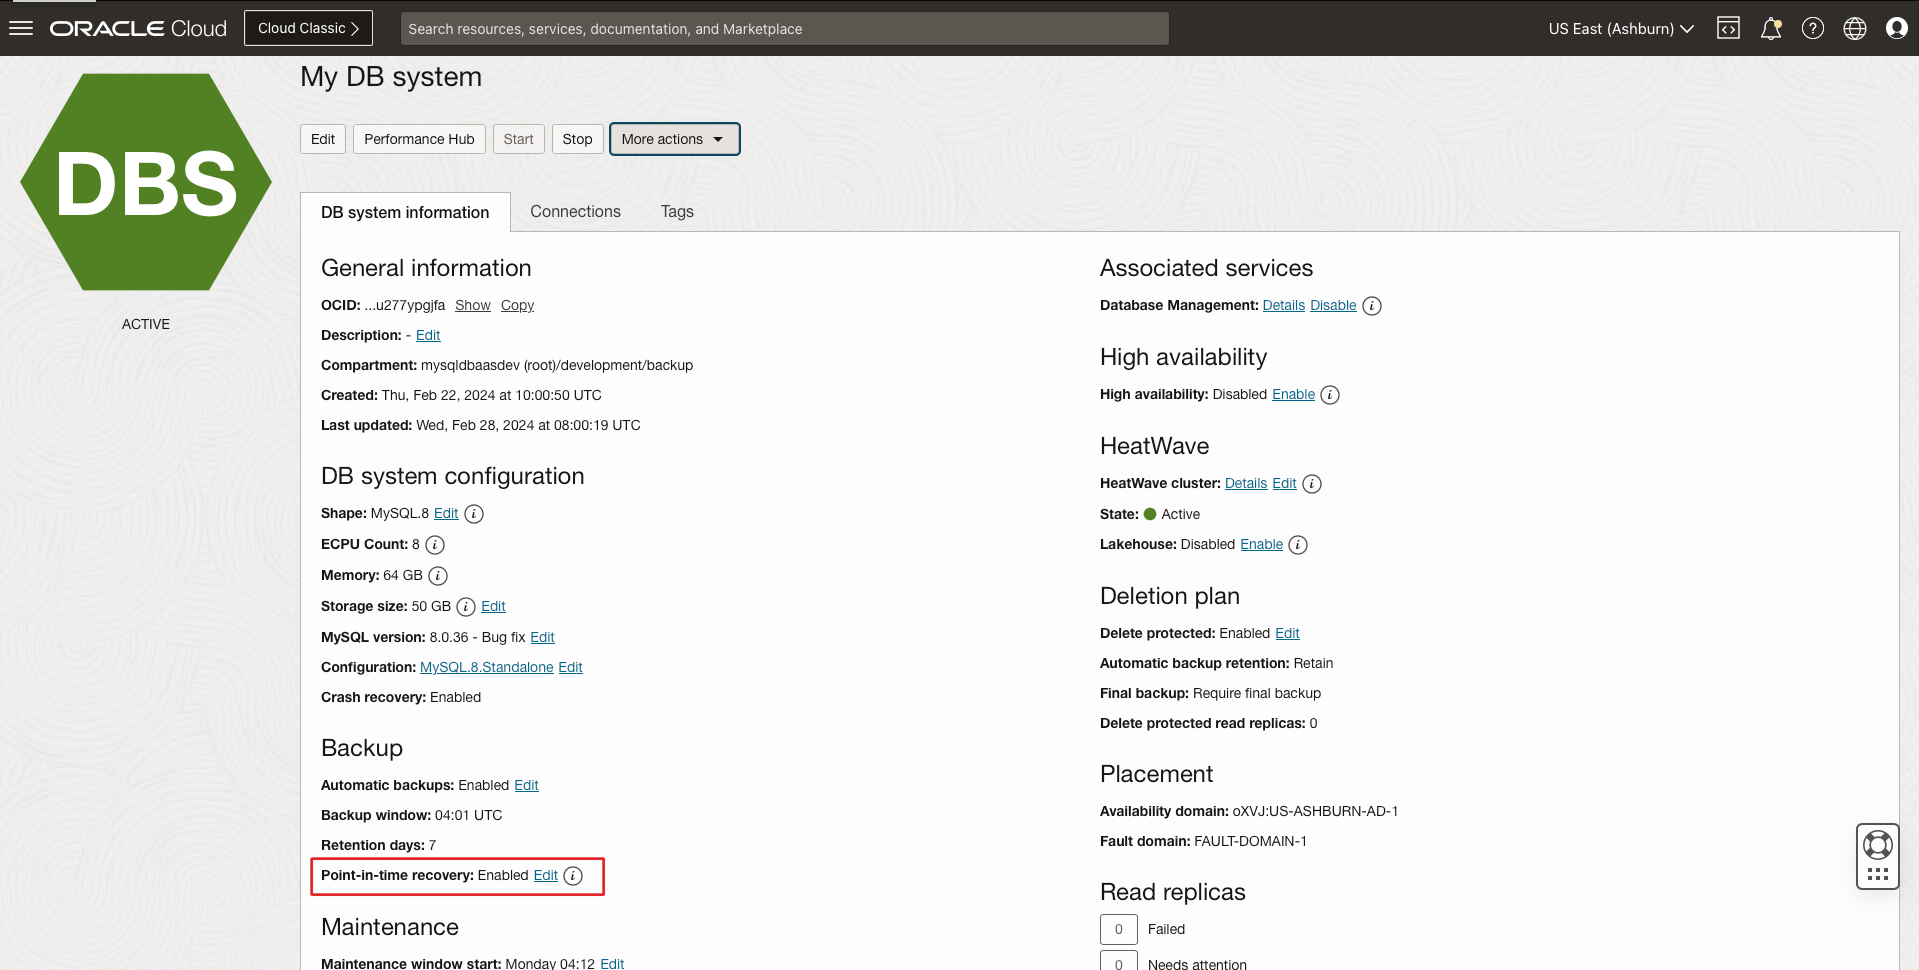Open the user profile avatar
This screenshot has height=970, width=1919.
1896,28
